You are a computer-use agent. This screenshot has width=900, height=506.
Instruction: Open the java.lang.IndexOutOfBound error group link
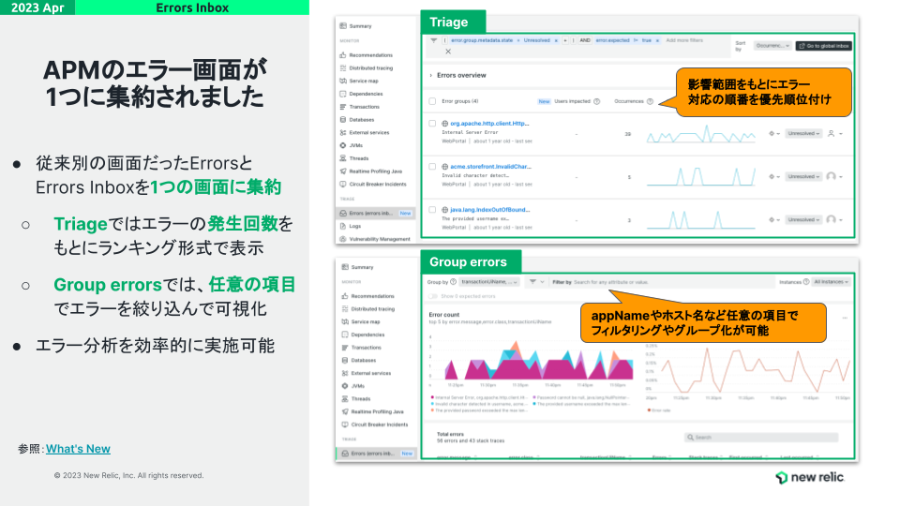[x=490, y=209]
